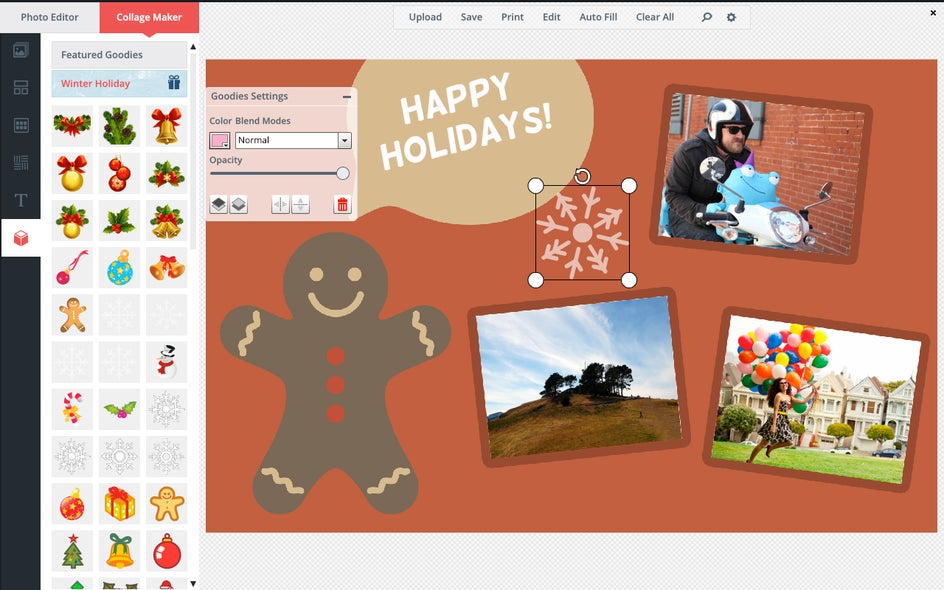Add the blue starred ornament goodie
Viewport: 944px width, 590px height.
click(119, 267)
